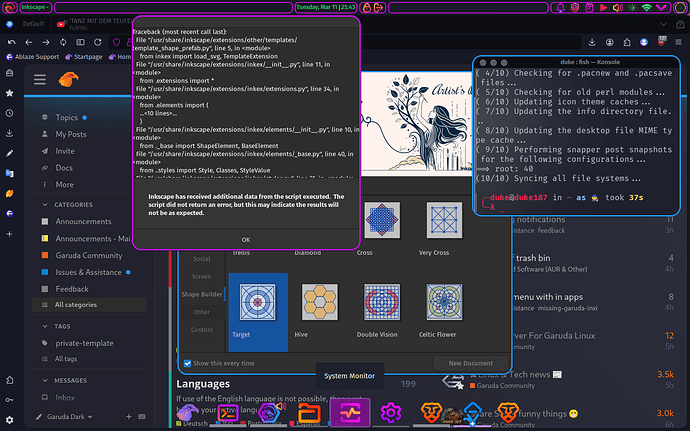Viewport: 690px width, 431px height.
Task: Open the private-template tag
Action: pos(84,343)
